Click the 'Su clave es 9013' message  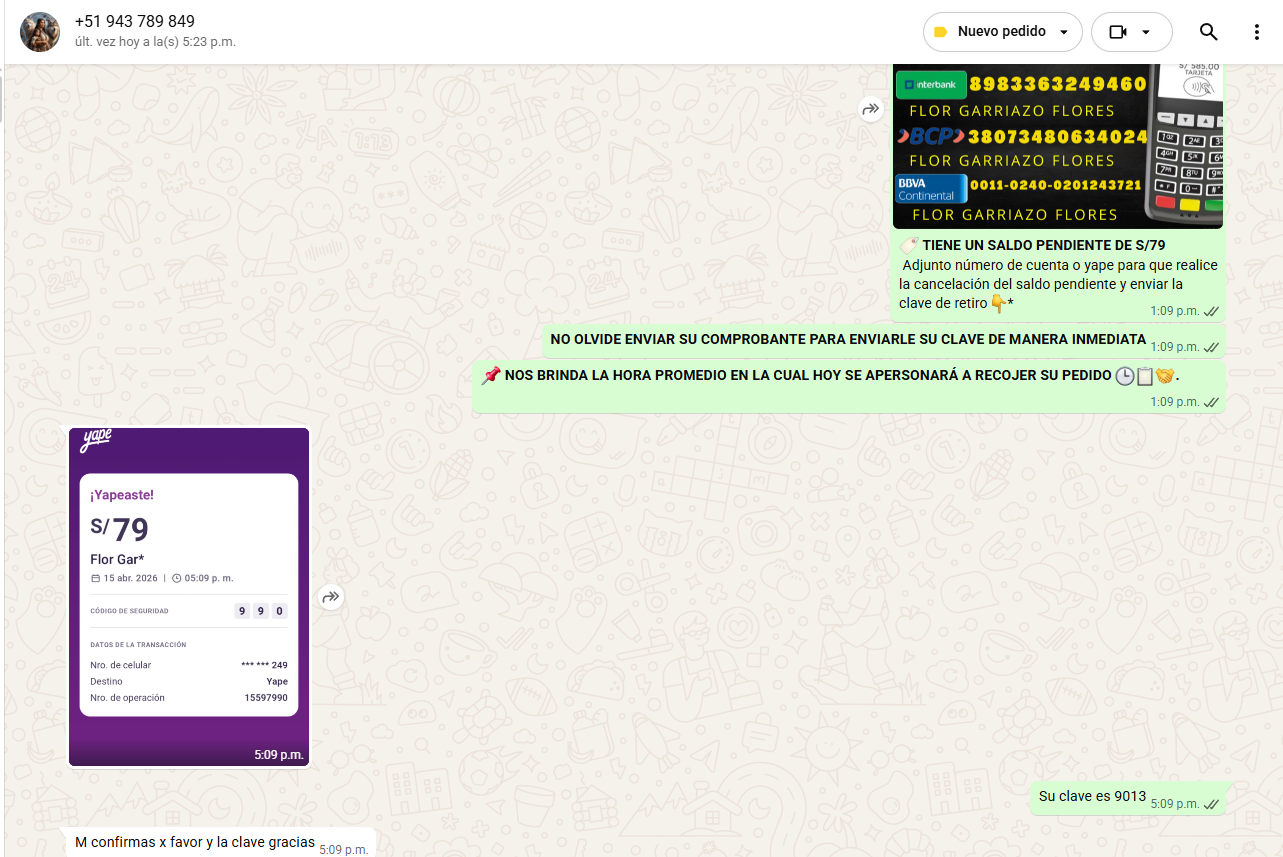1092,796
